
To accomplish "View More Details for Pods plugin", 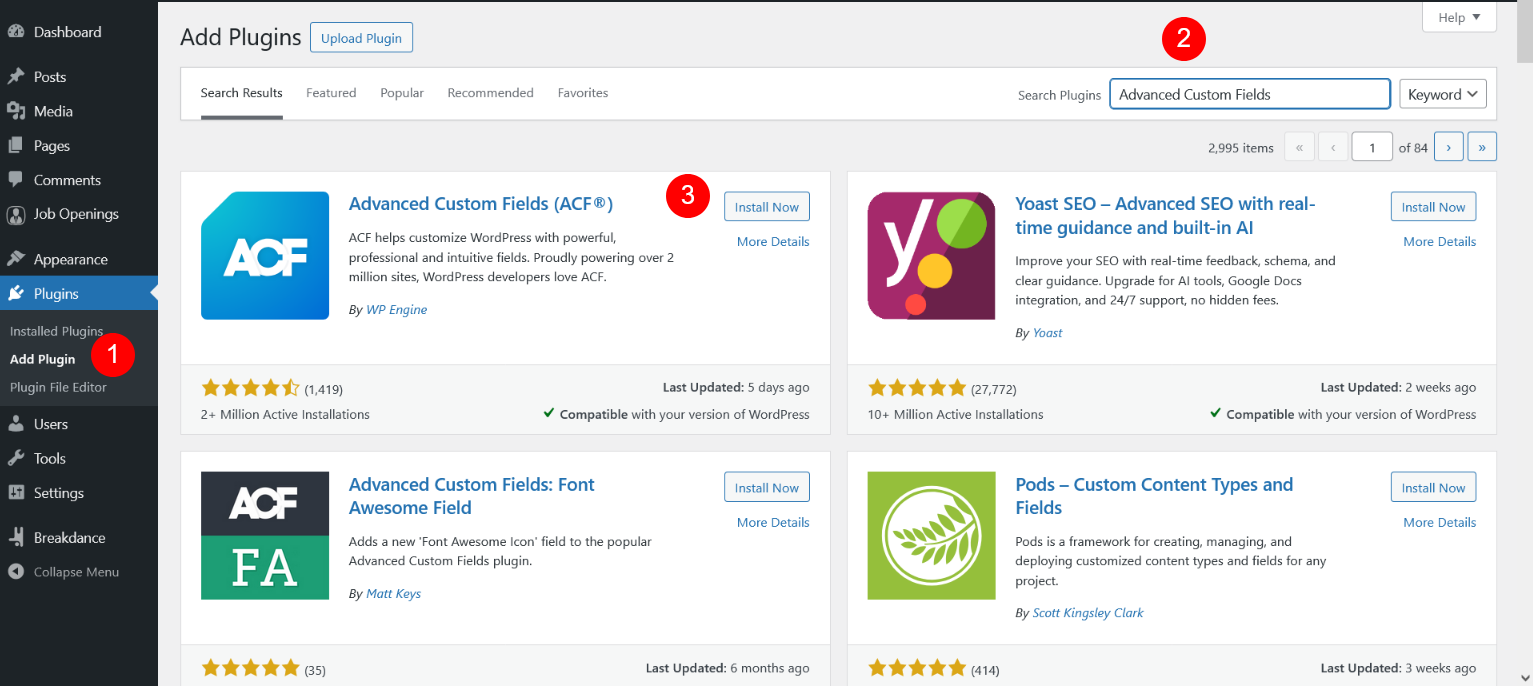I will coord(1439,522).
